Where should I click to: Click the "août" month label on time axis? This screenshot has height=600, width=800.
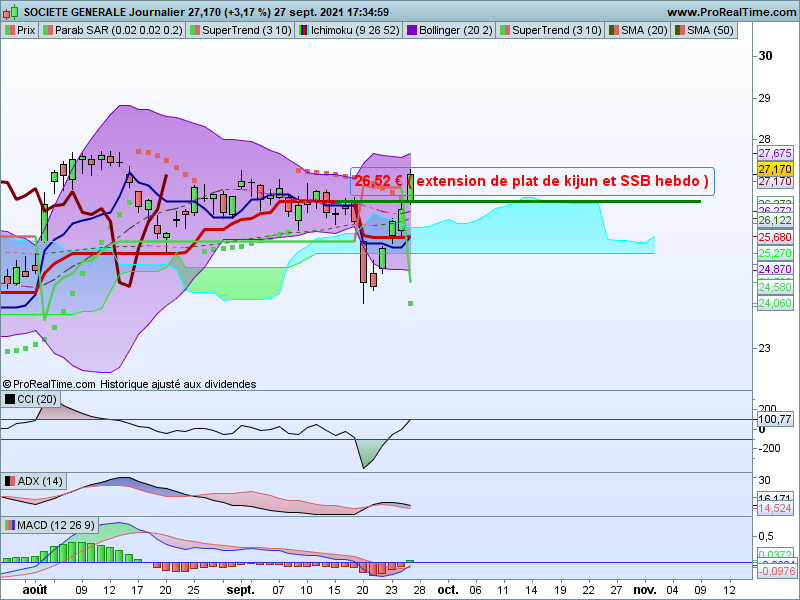point(35,590)
